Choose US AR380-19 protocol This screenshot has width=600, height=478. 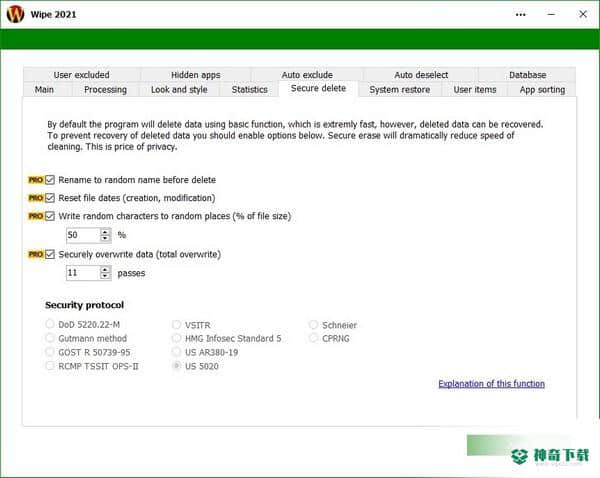[176, 352]
